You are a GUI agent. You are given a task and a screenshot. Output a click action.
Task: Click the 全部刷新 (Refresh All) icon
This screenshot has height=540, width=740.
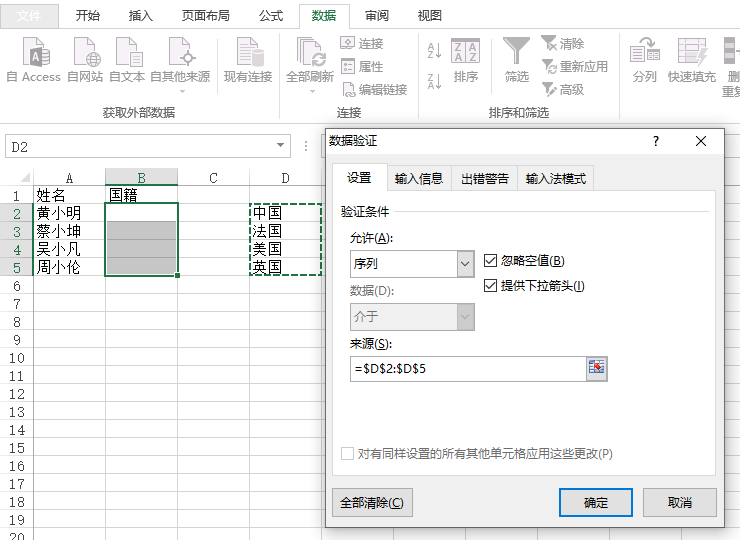tap(310, 52)
